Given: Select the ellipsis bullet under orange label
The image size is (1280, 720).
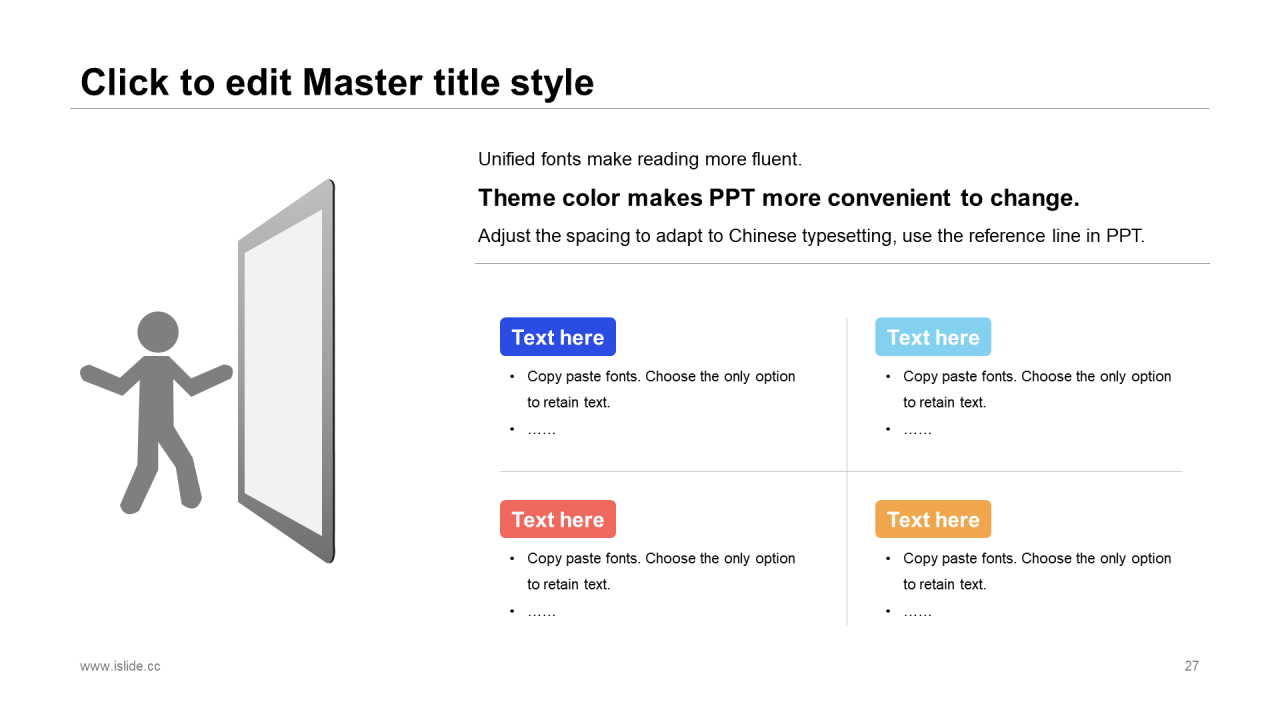Looking at the screenshot, I should 917,612.
